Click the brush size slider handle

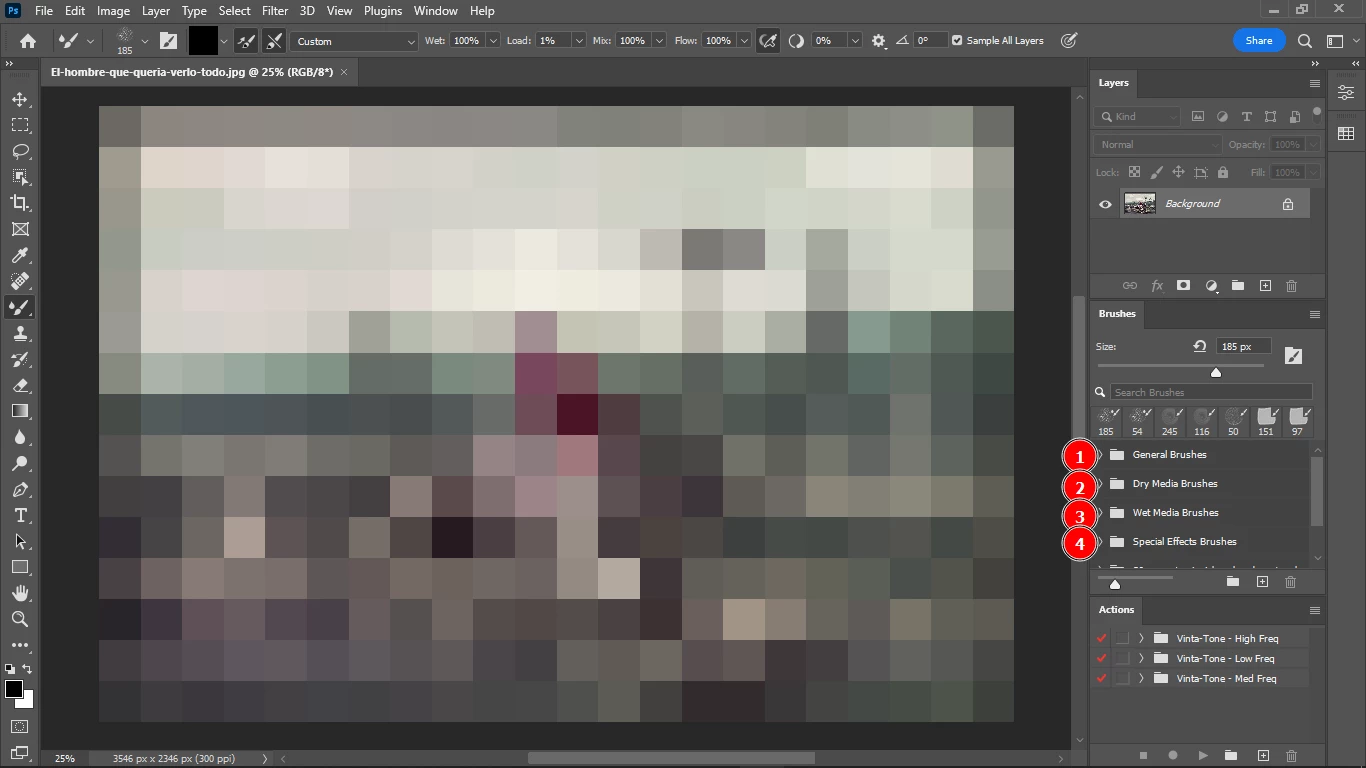coord(1216,372)
